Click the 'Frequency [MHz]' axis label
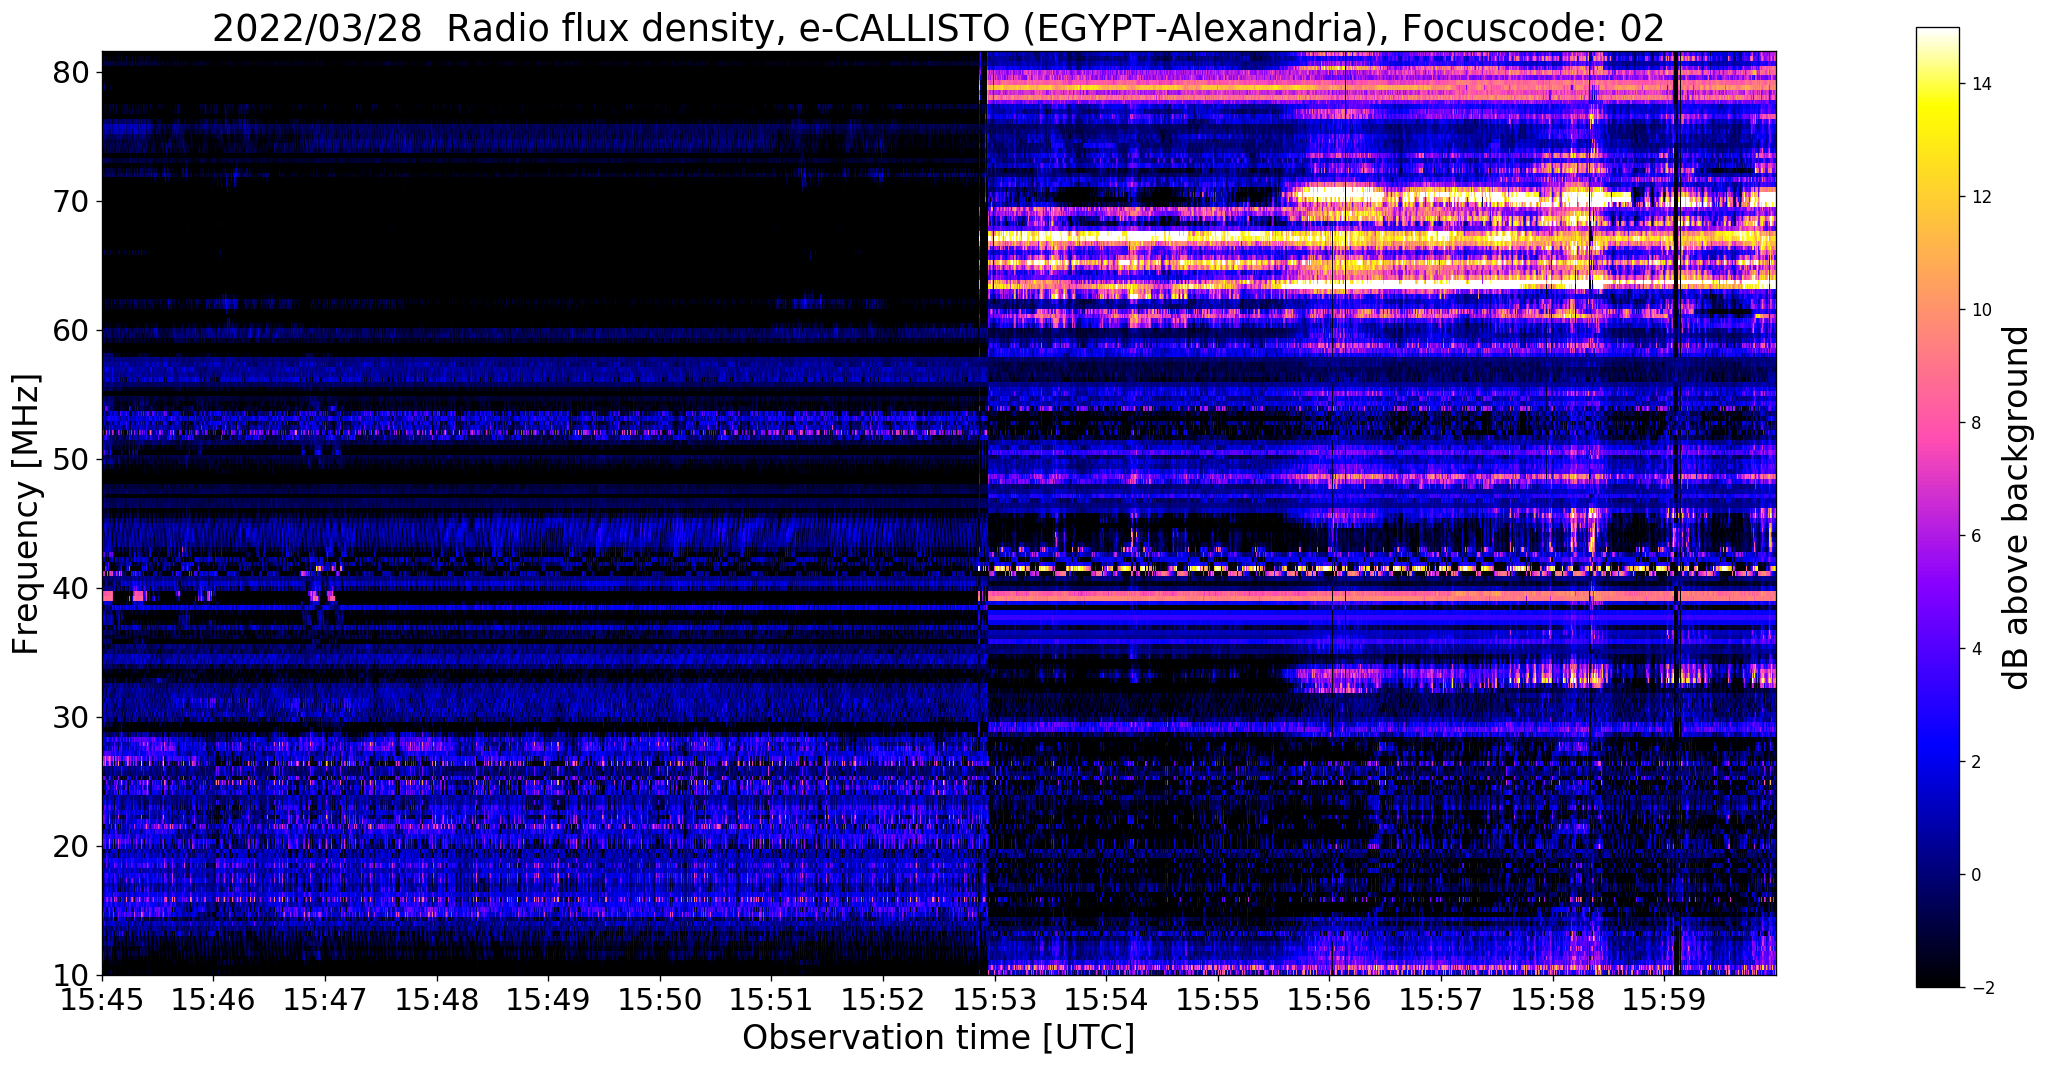Viewport: 2047px width, 1067px height. [x=27, y=514]
